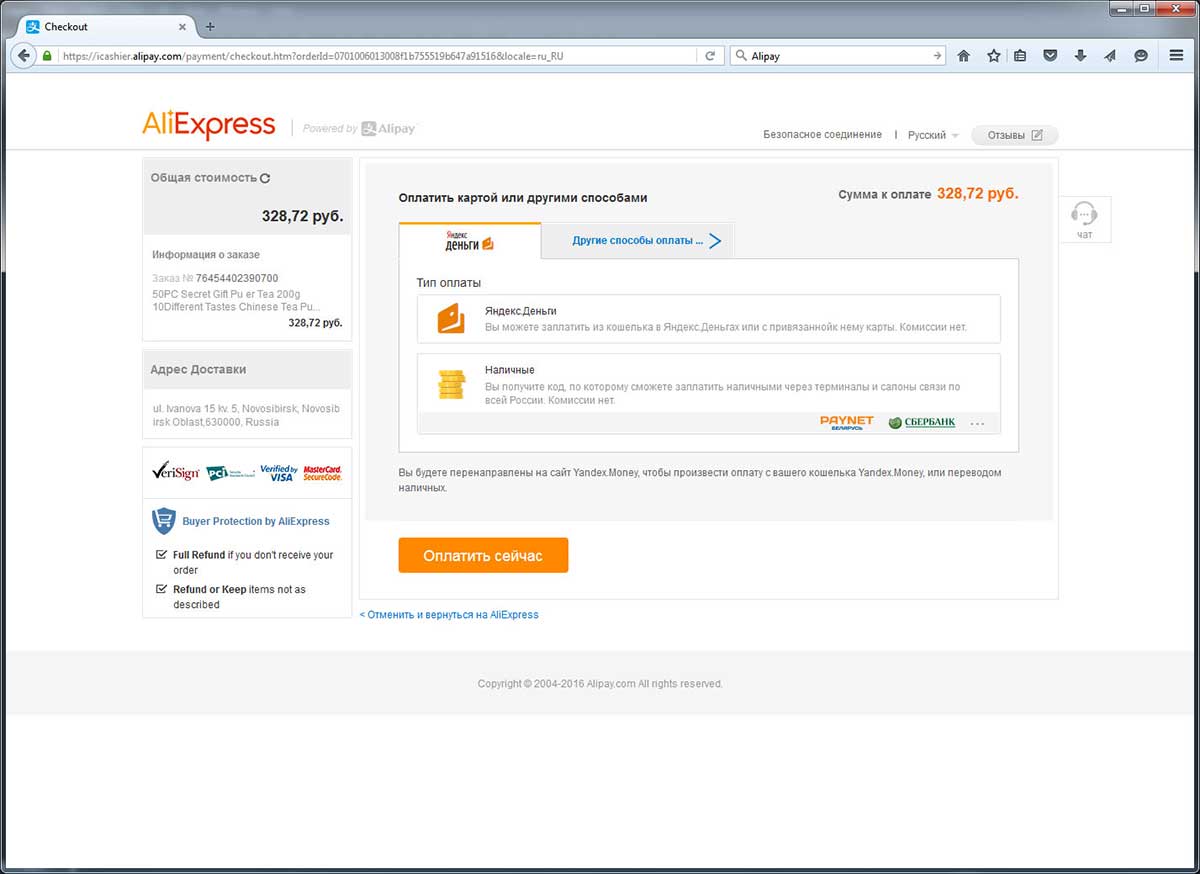
Task: Click the Alipay search box
Action: (x=838, y=56)
